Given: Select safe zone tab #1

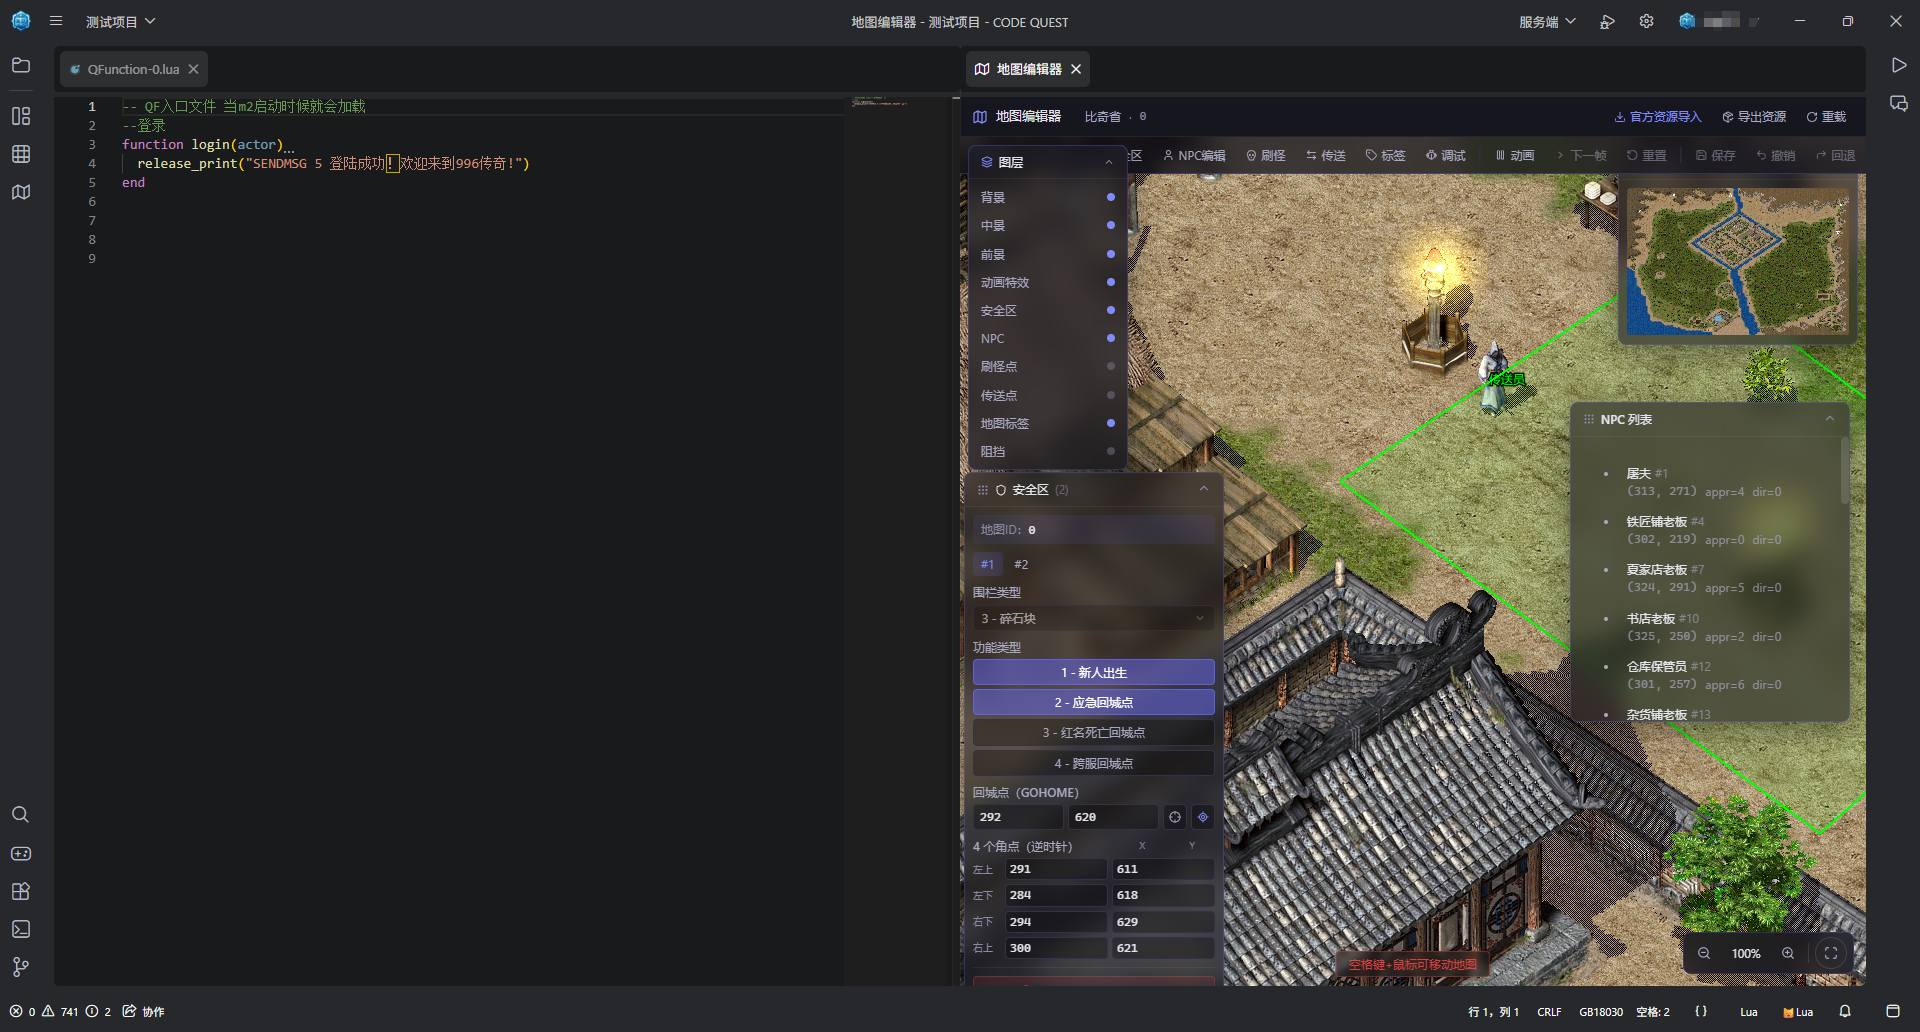Looking at the screenshot, I should point(987,564).
